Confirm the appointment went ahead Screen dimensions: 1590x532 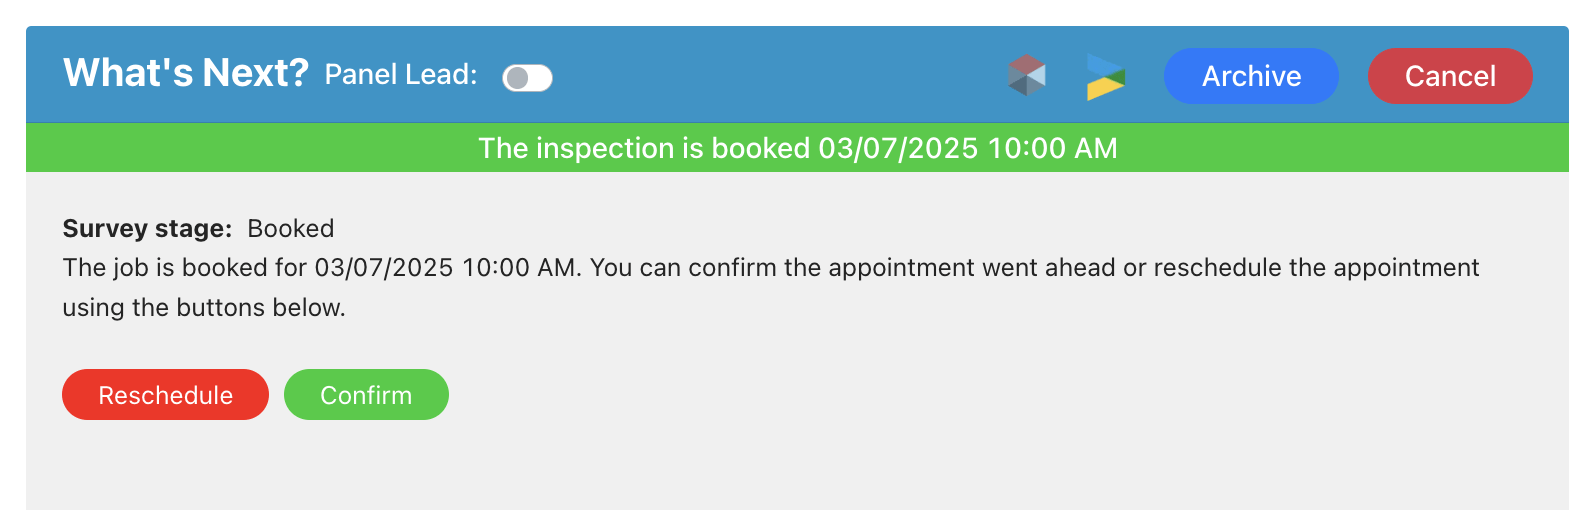366,395
